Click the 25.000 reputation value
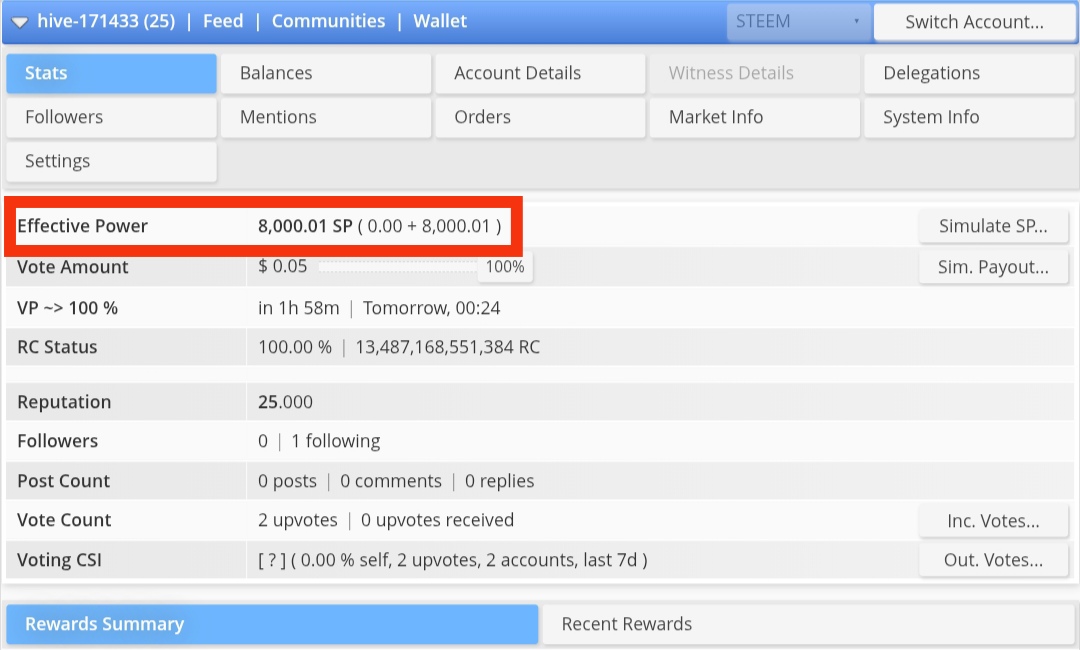 (x=285, y=402)
